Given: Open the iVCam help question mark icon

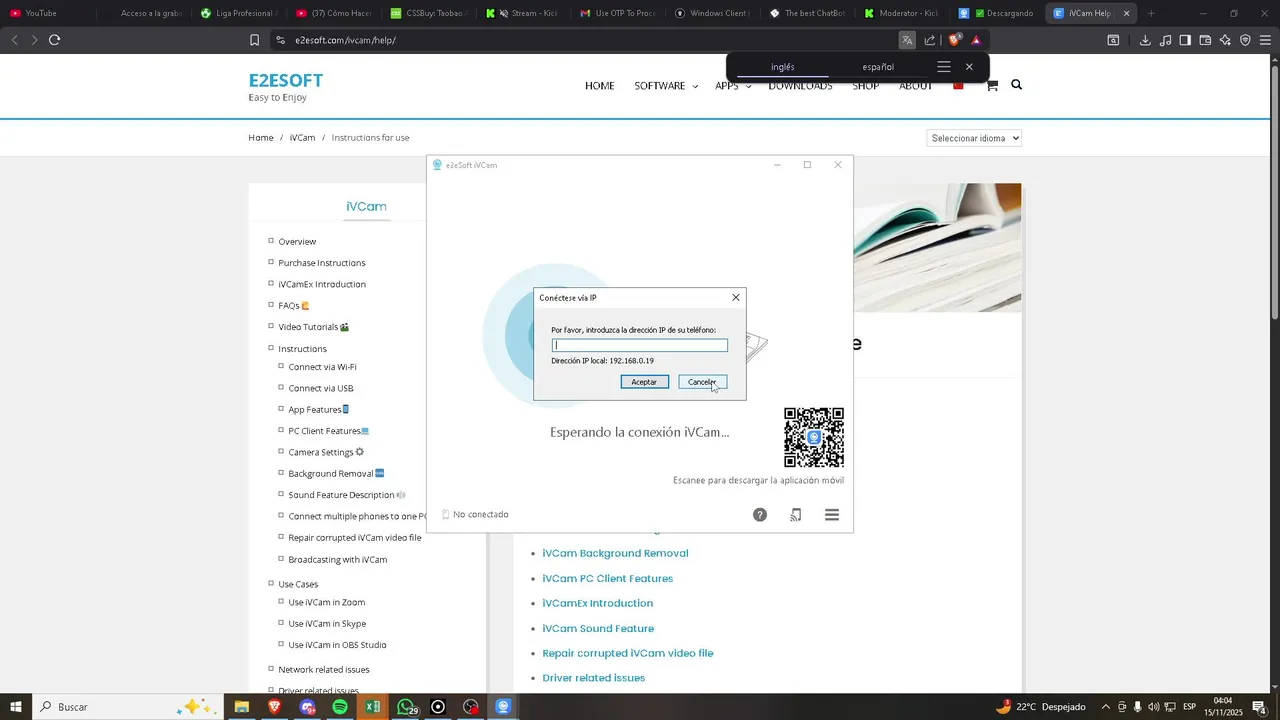Looking at the screenshot, I should pyautogui.click(x=760, y=515).
